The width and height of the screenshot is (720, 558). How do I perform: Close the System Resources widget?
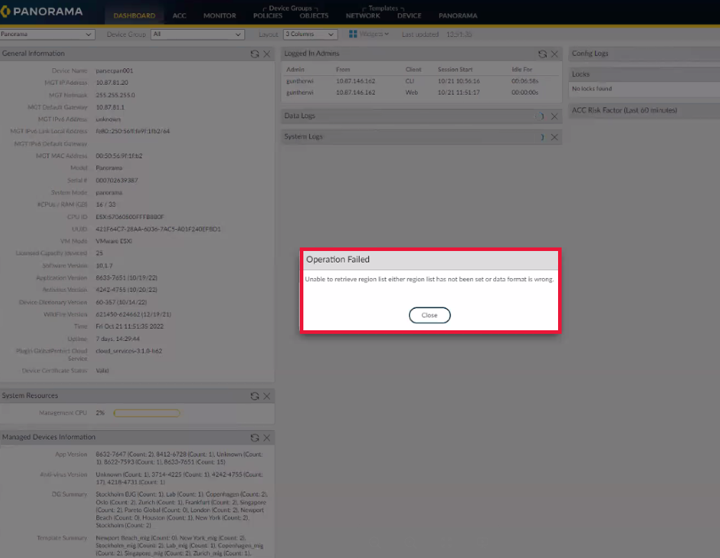coord(267,396)
